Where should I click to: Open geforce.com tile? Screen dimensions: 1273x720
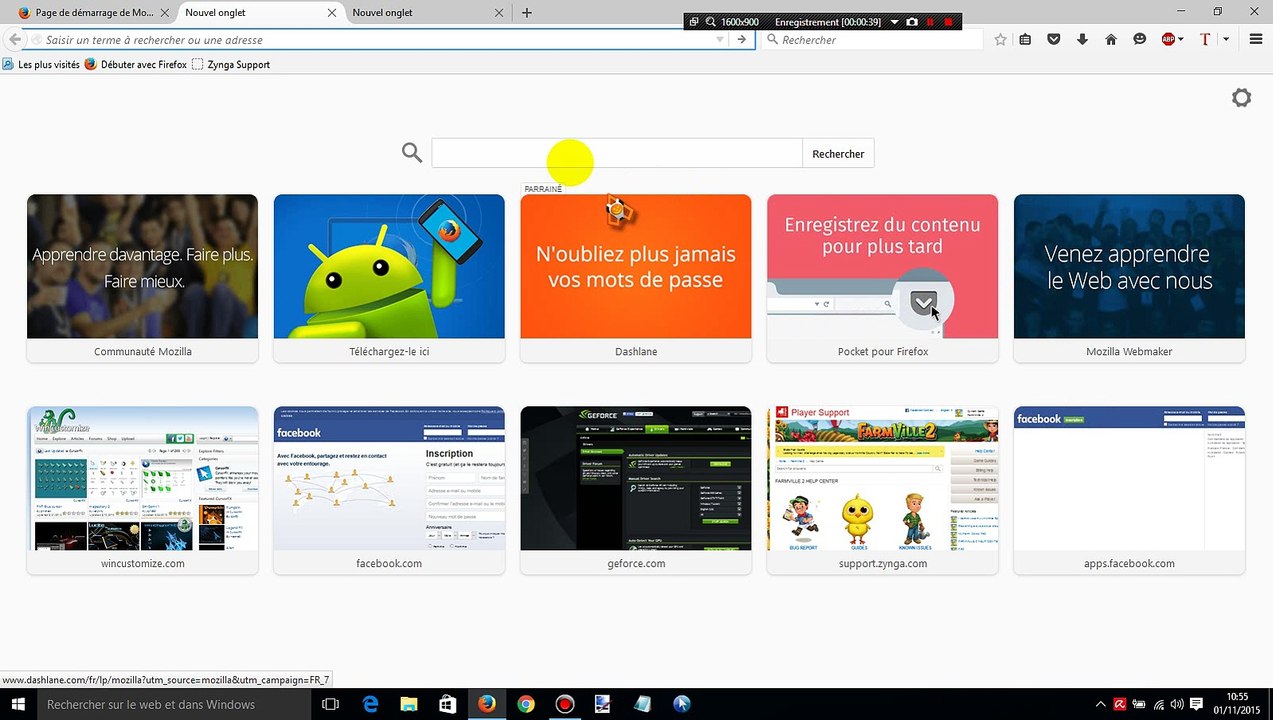pos(635,490)
